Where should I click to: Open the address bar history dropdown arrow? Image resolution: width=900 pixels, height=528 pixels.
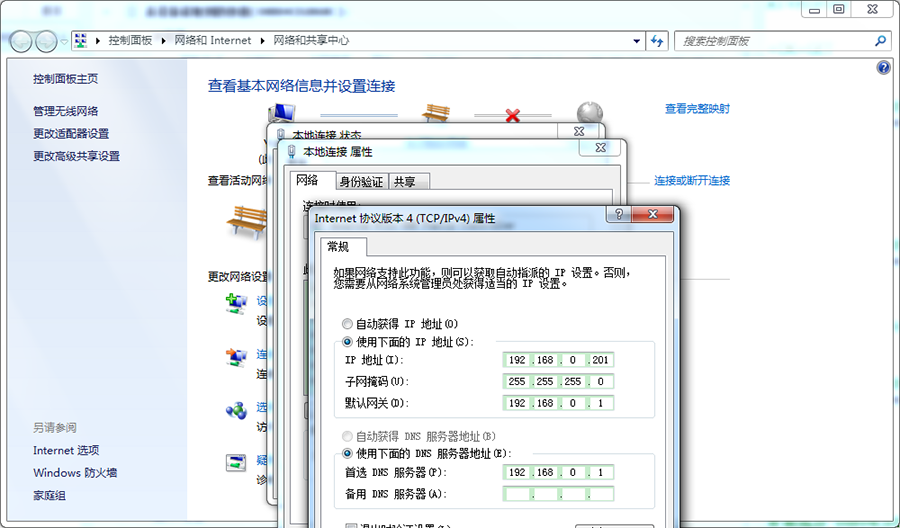(637, 41)
